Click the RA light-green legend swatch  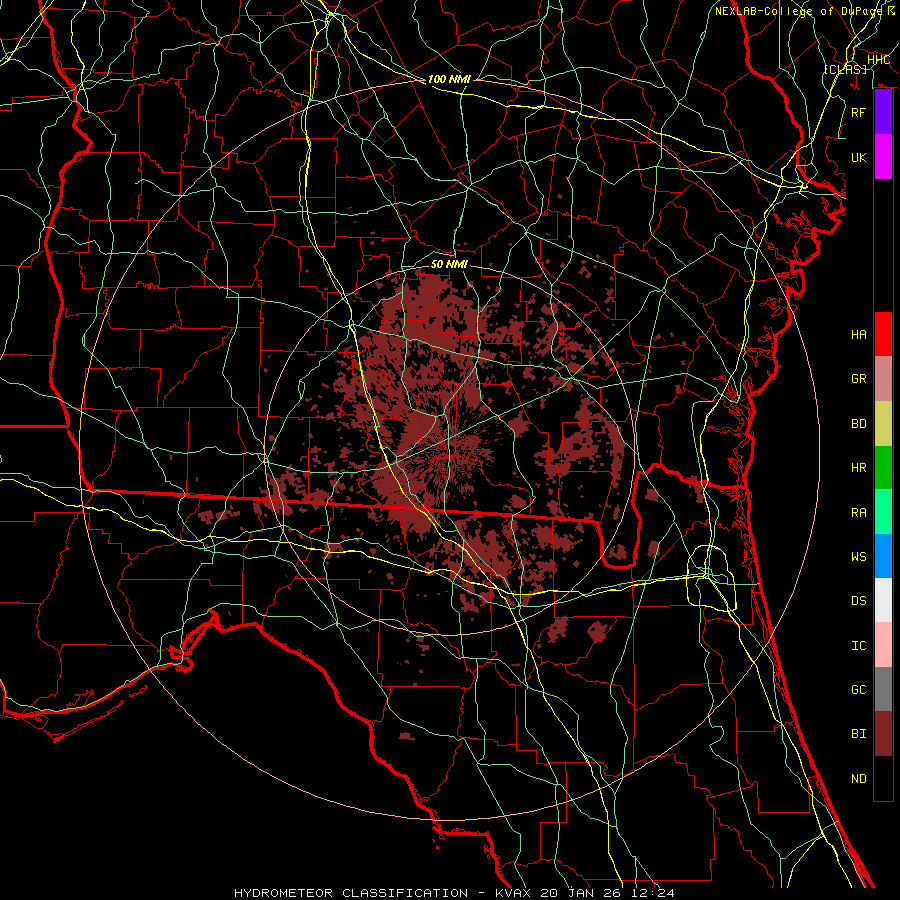[883, 511]
